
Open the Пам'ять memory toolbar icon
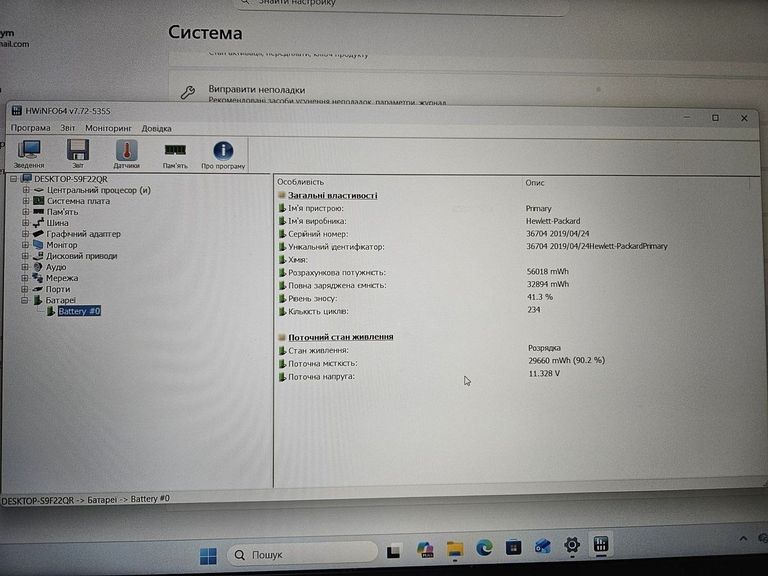[x=175, y=155]
